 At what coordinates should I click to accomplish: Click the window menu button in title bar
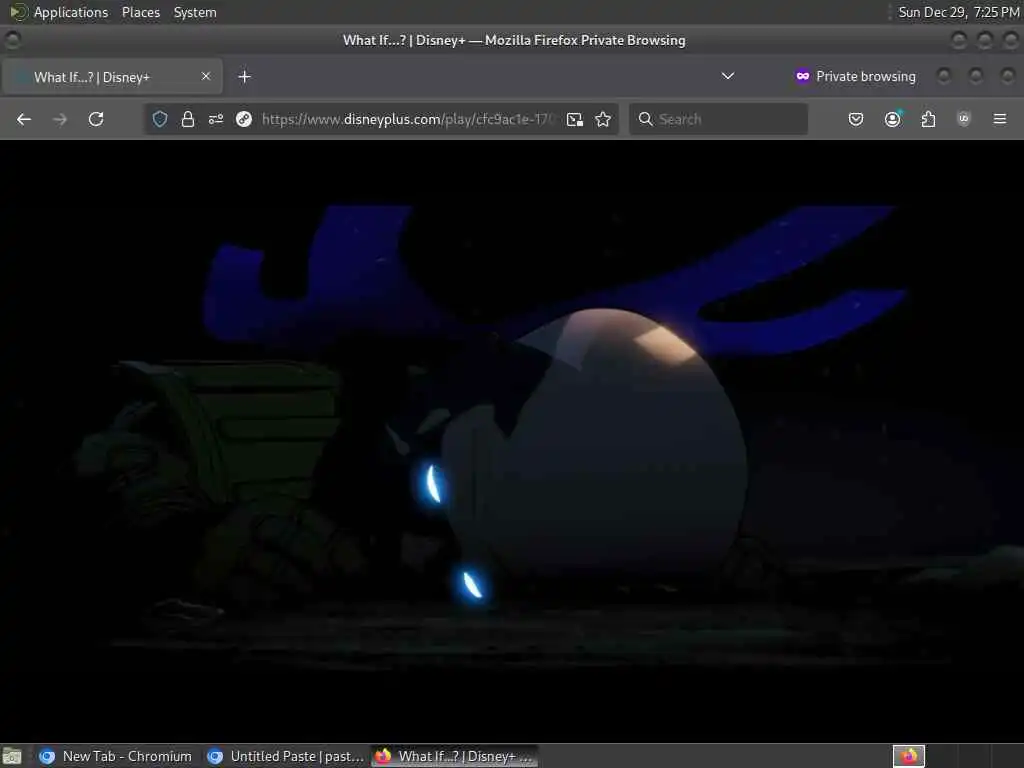(x=12, y=40)
